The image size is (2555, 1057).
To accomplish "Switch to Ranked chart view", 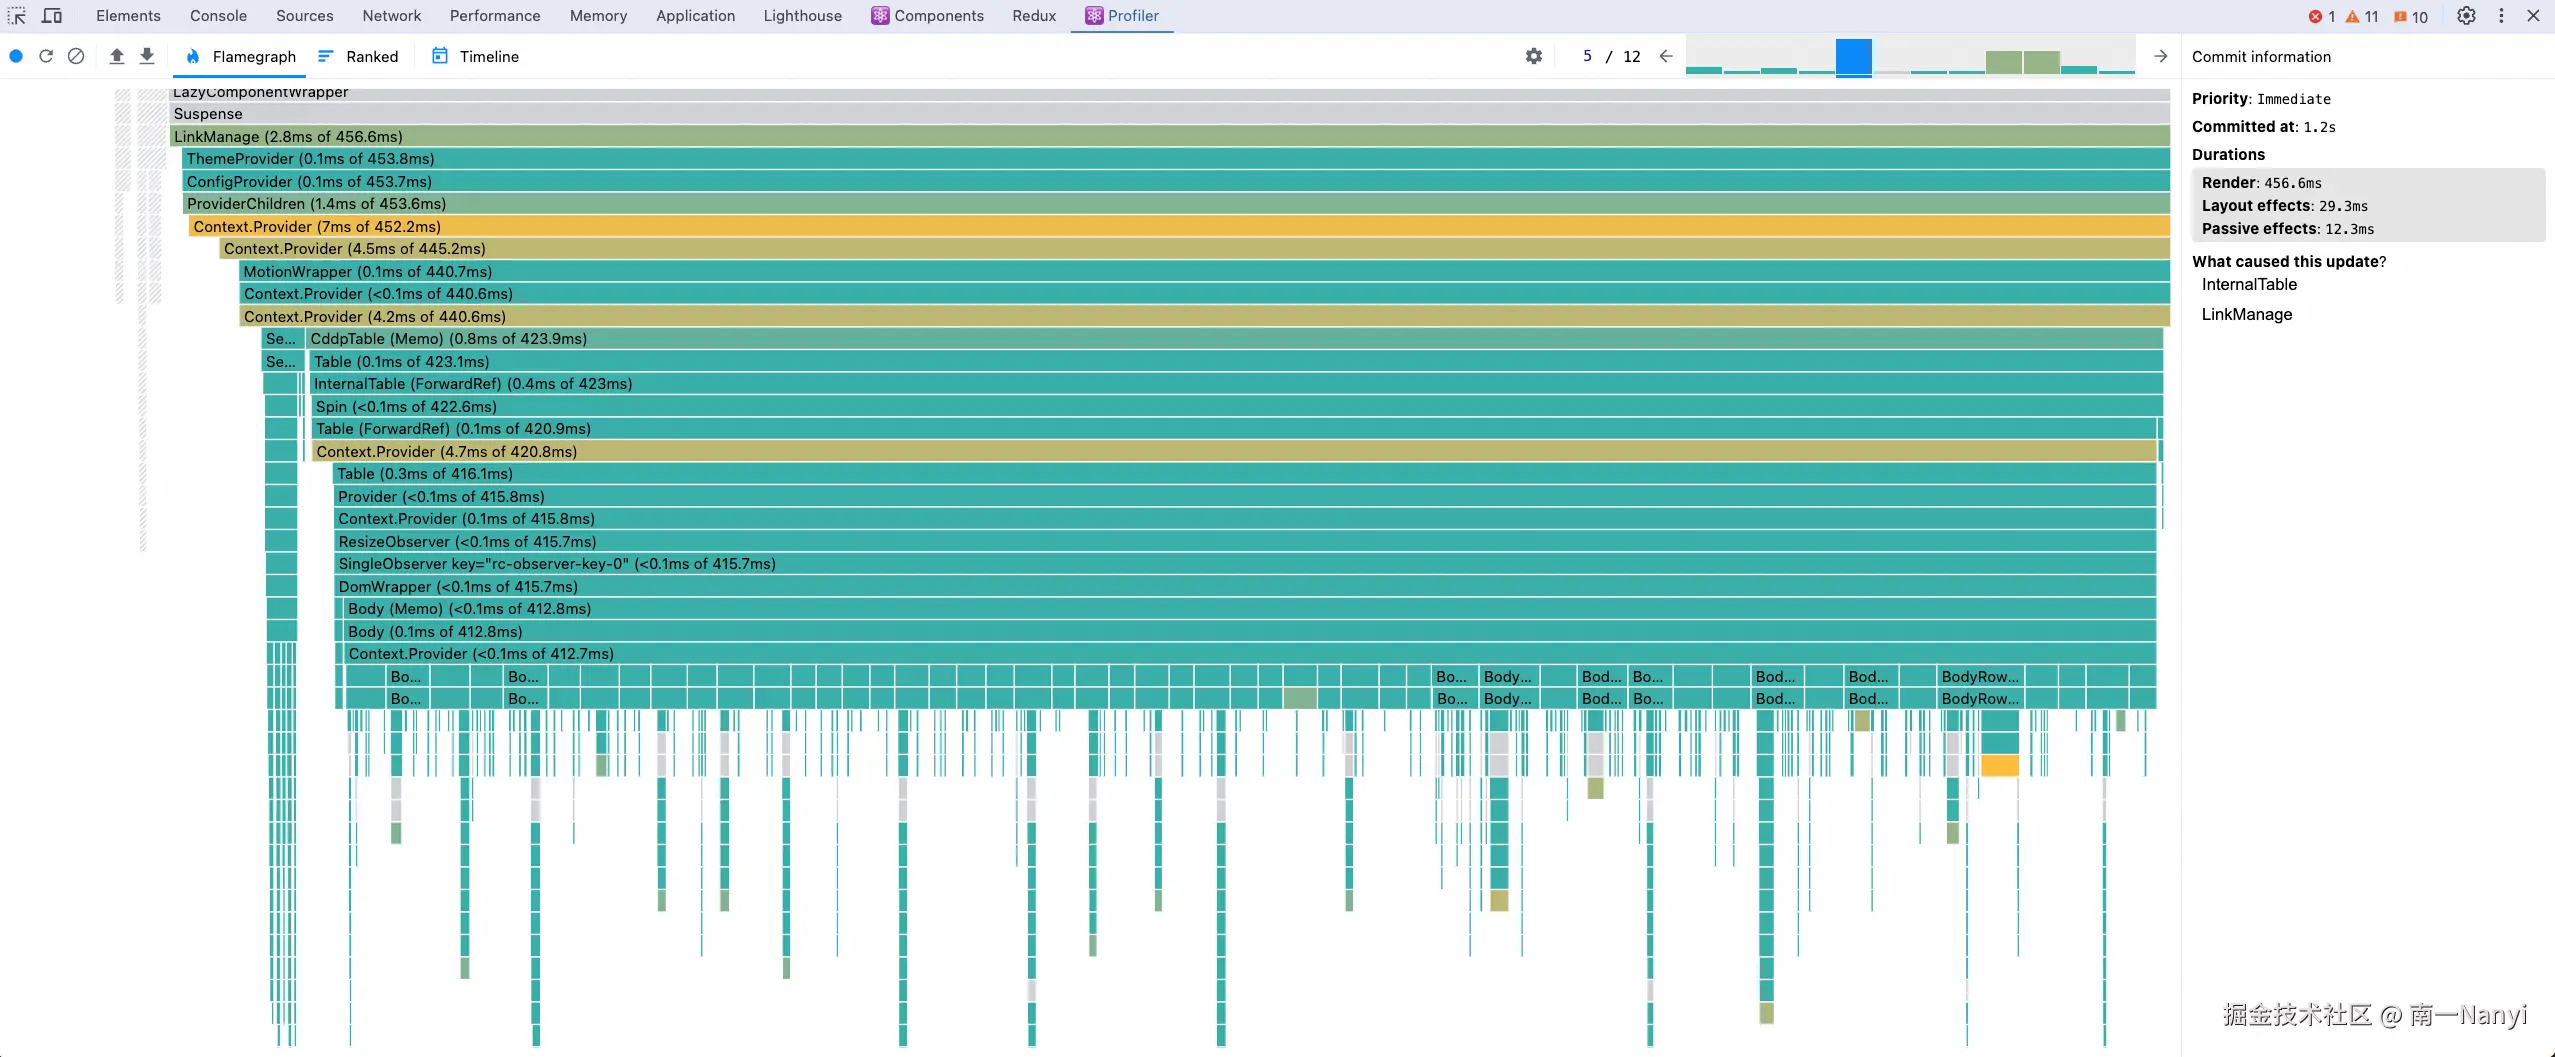I will click(358, 57).
